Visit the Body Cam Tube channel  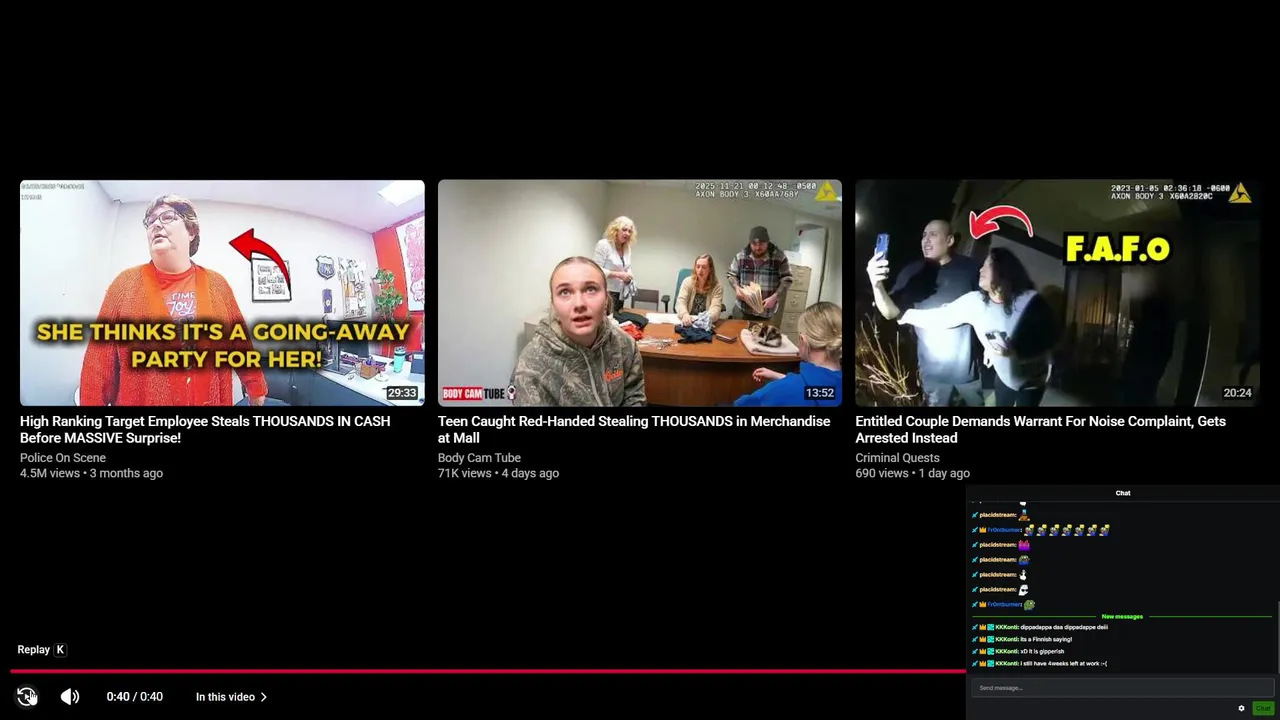pyautogui.click(x=479, y=458)
